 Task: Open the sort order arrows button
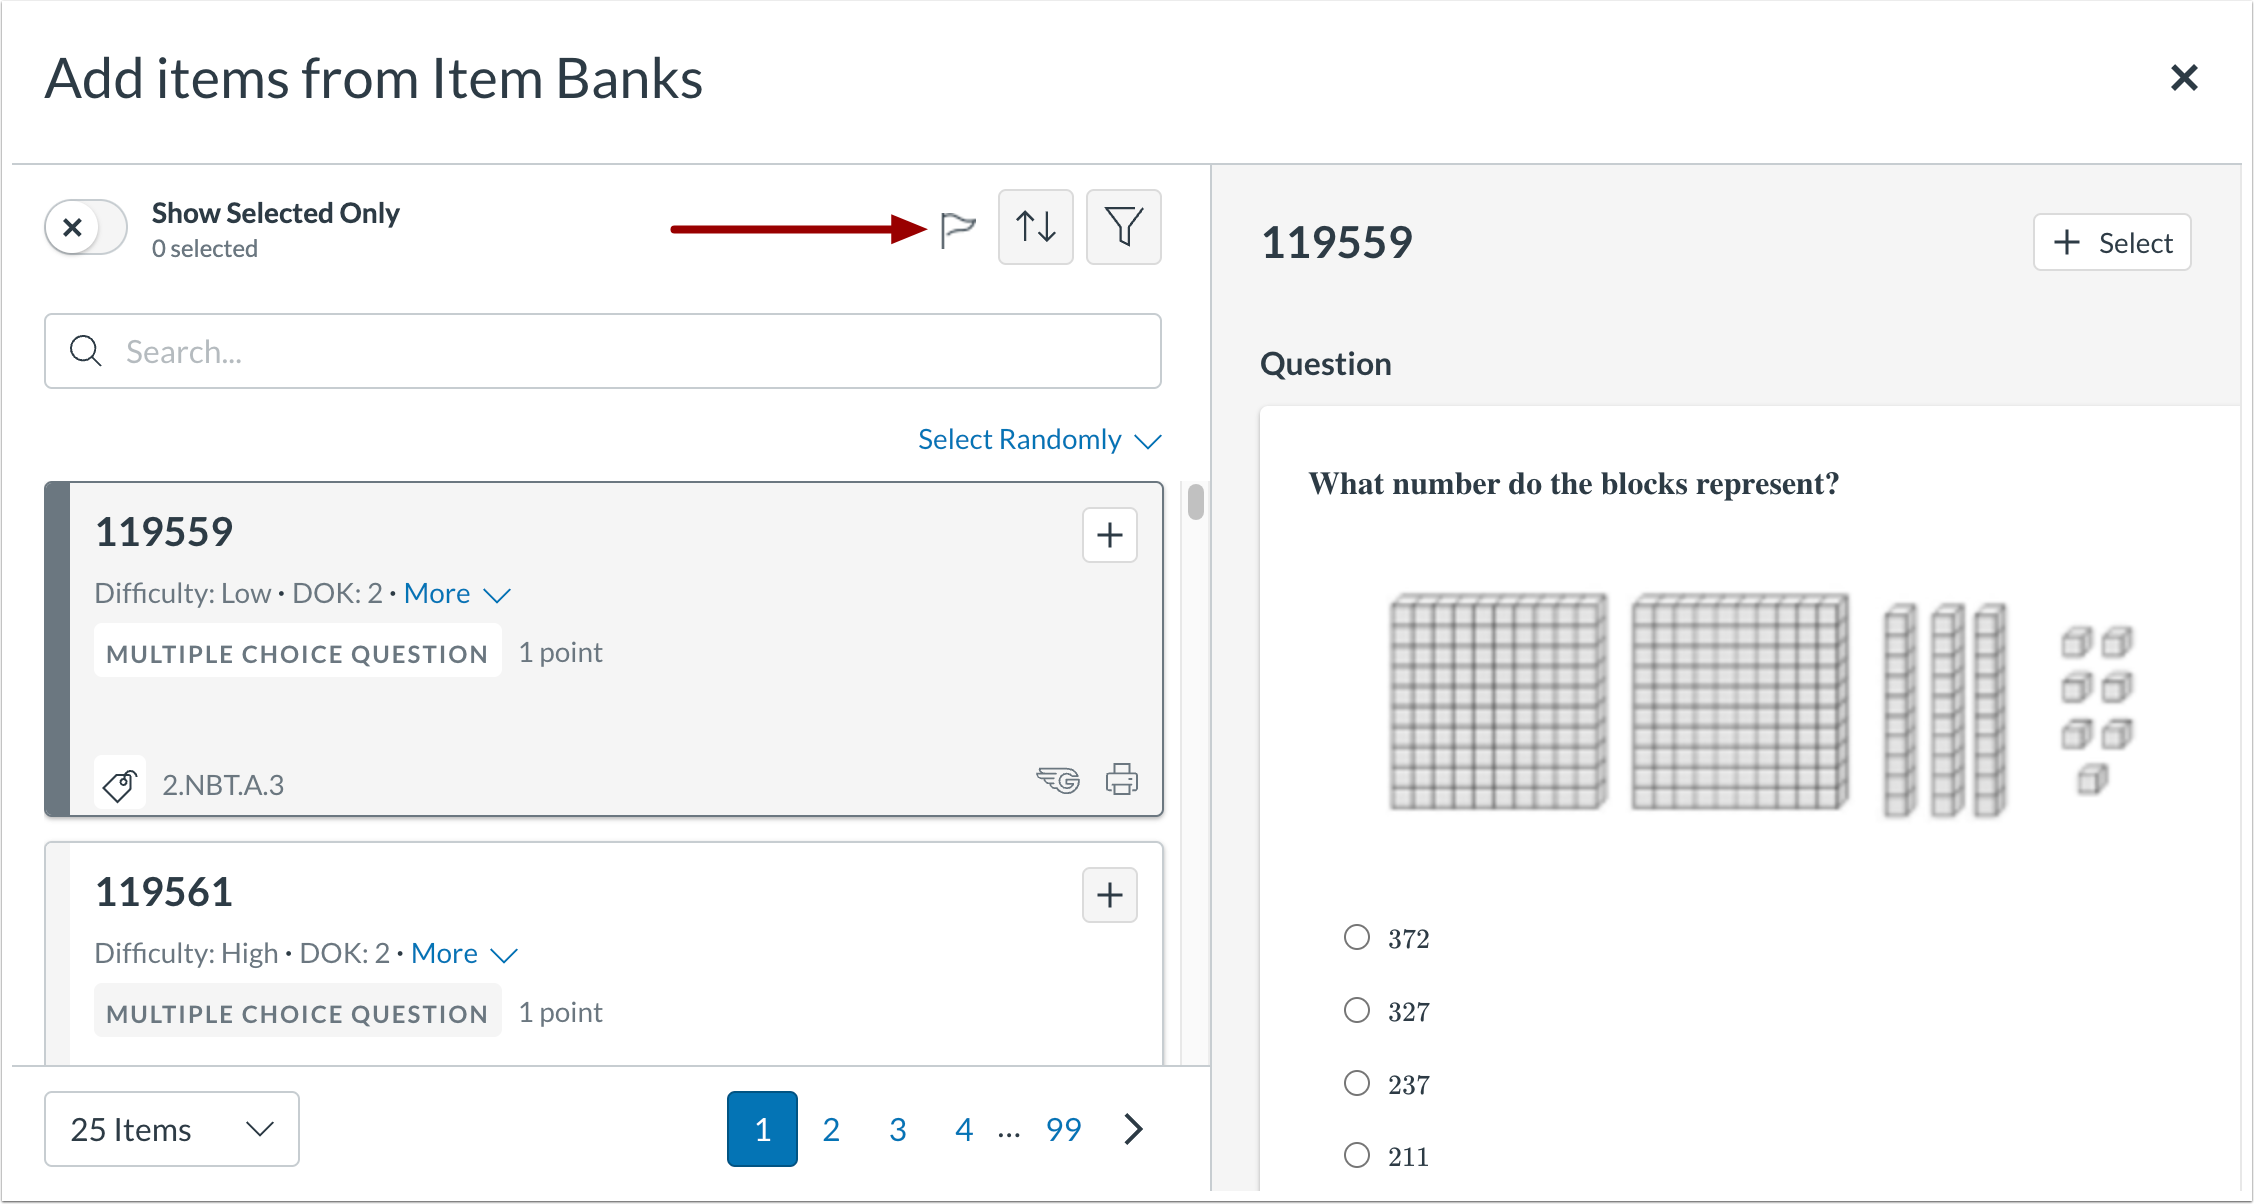(1035, 227)
